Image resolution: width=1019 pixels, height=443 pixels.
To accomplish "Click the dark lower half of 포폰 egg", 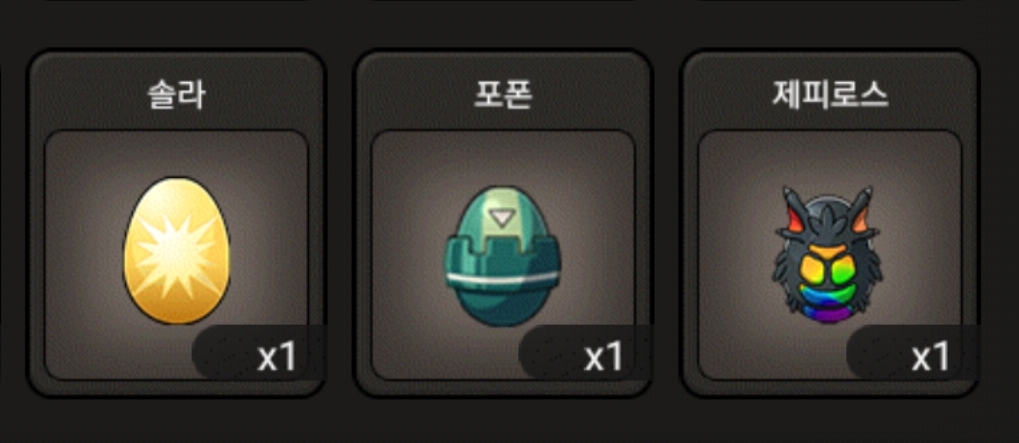I will coord(502,304).
